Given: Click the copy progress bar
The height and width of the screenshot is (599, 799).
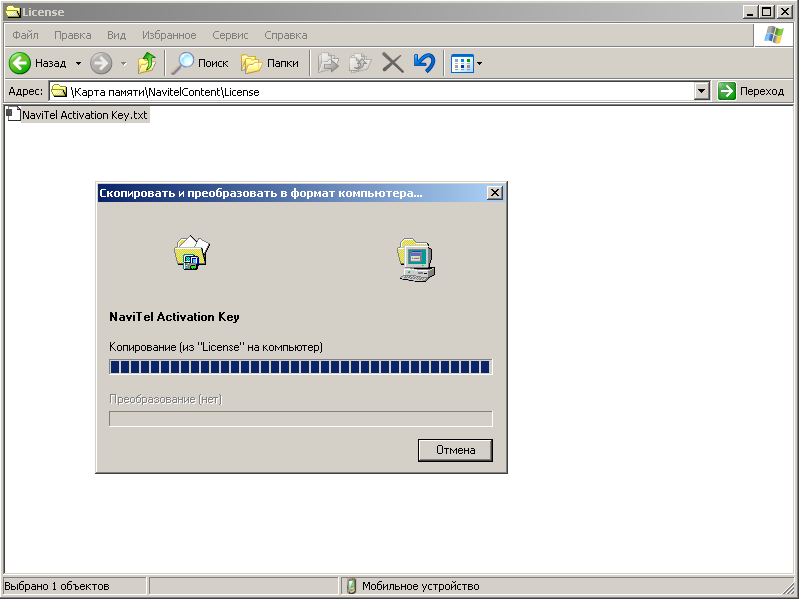Looking at the screenshot, I should 300,367.
